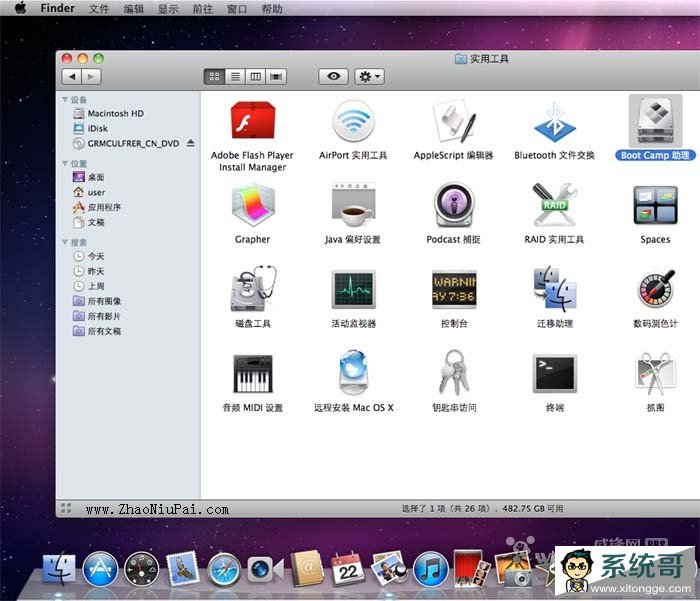Click the Quick Look eye button
The height and width of the screenshot is (601, 700).
pos(333,76)
